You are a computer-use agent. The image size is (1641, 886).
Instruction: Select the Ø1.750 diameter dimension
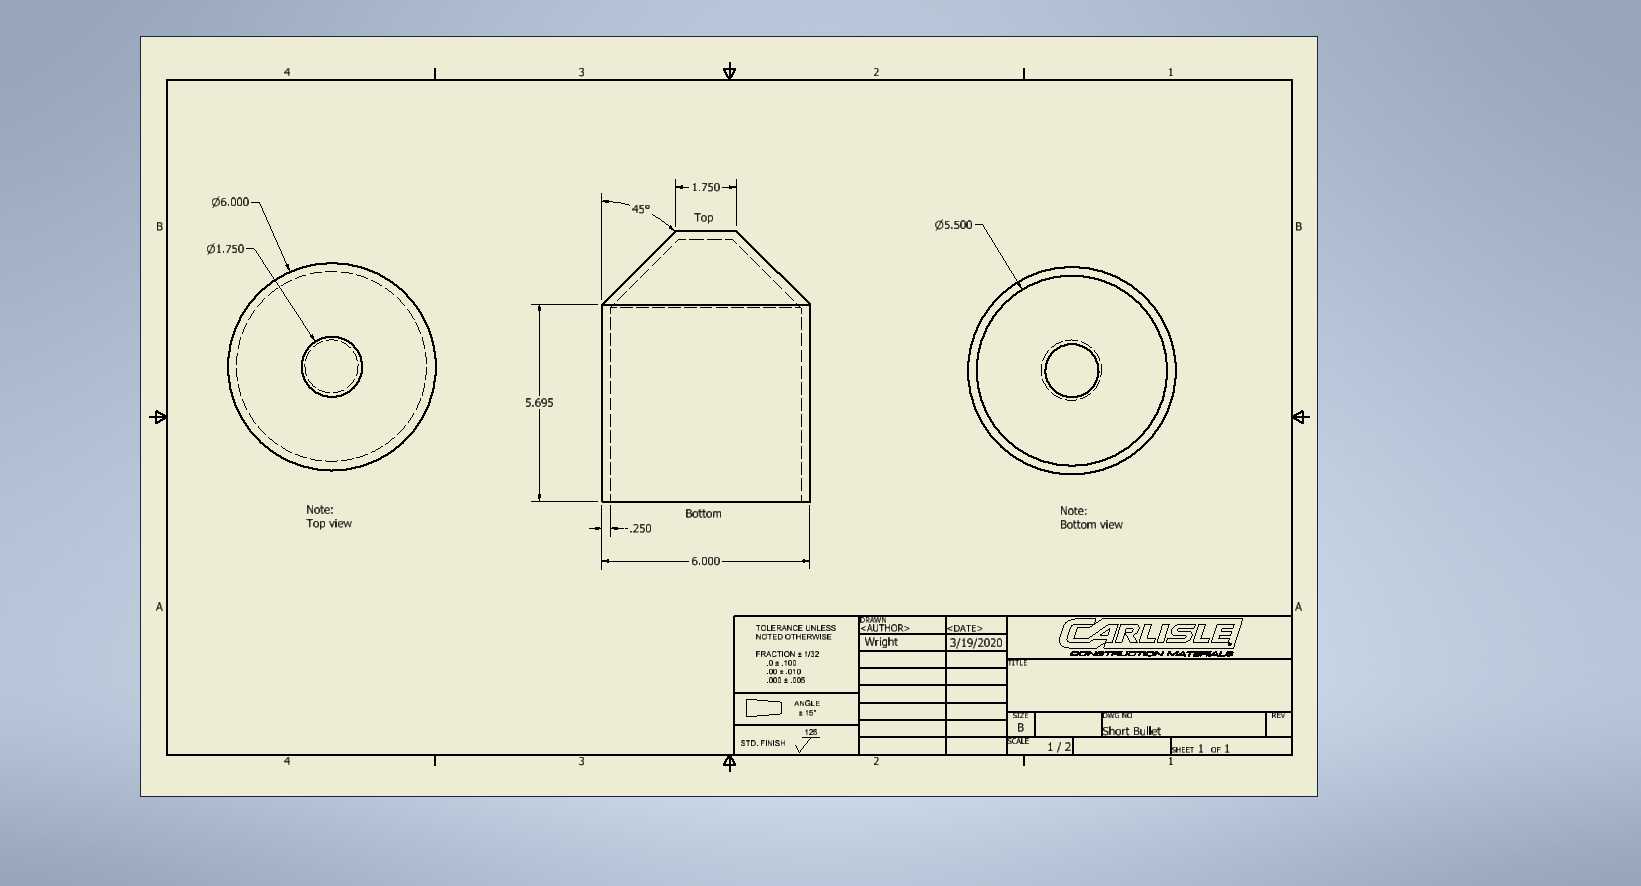click(x=225, y=249)
